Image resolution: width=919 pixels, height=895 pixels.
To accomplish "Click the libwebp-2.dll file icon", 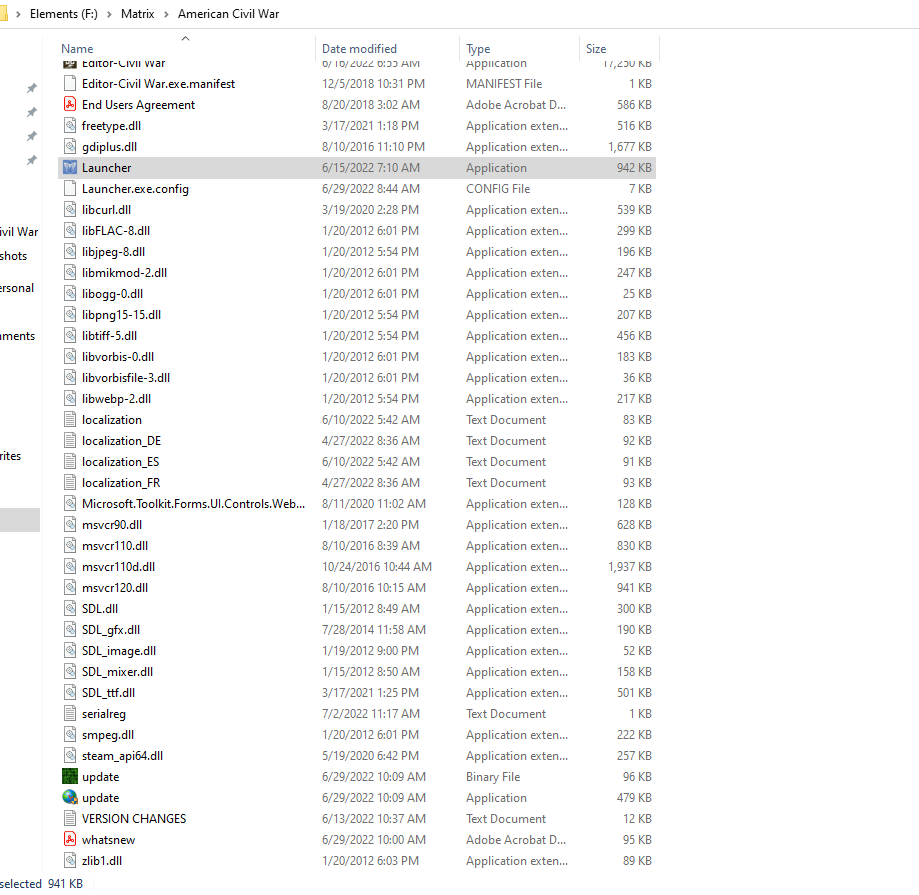I will coord(70,399).
